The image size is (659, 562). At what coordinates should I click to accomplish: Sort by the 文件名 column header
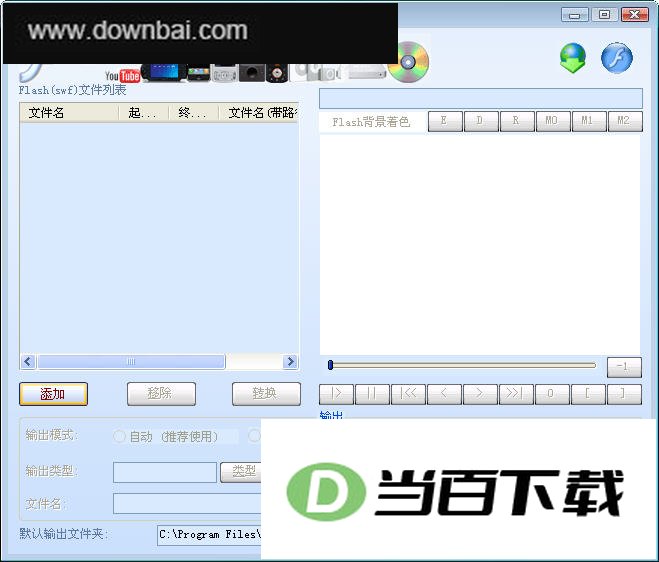click(x=69, y=113)
